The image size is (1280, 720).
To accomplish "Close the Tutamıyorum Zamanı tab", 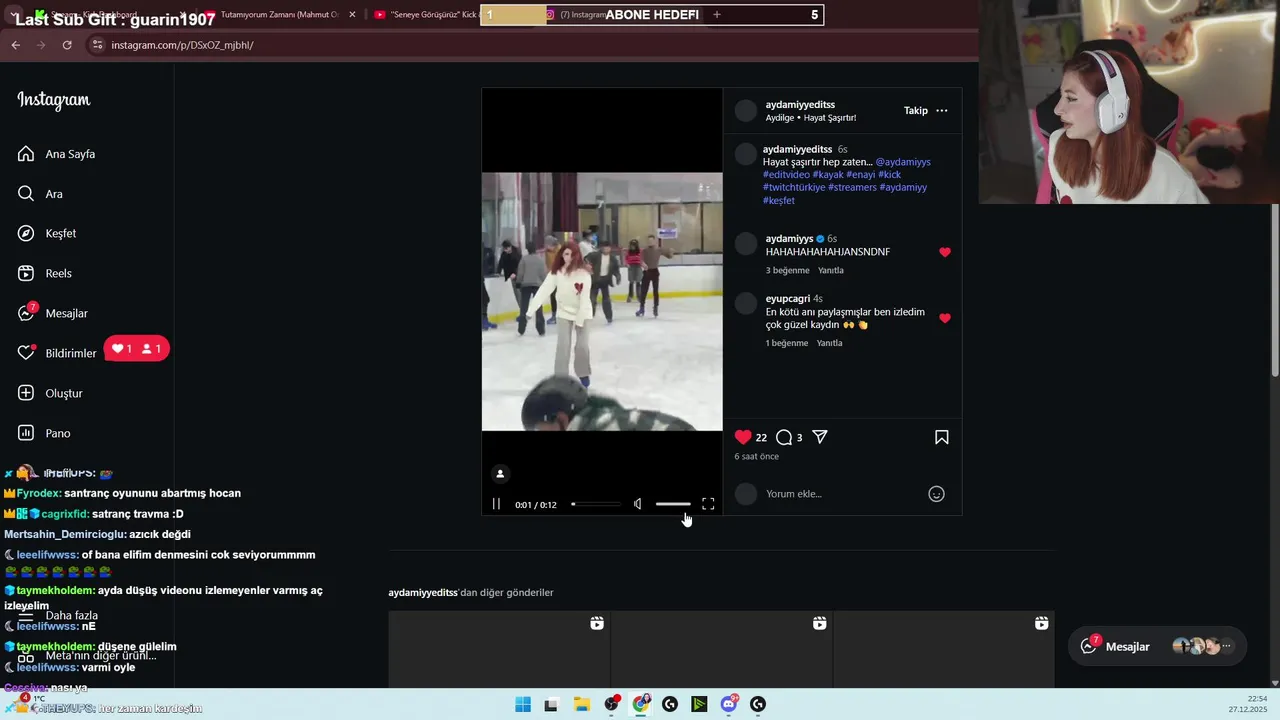I will pyautogui.click(x=352, y=15).
